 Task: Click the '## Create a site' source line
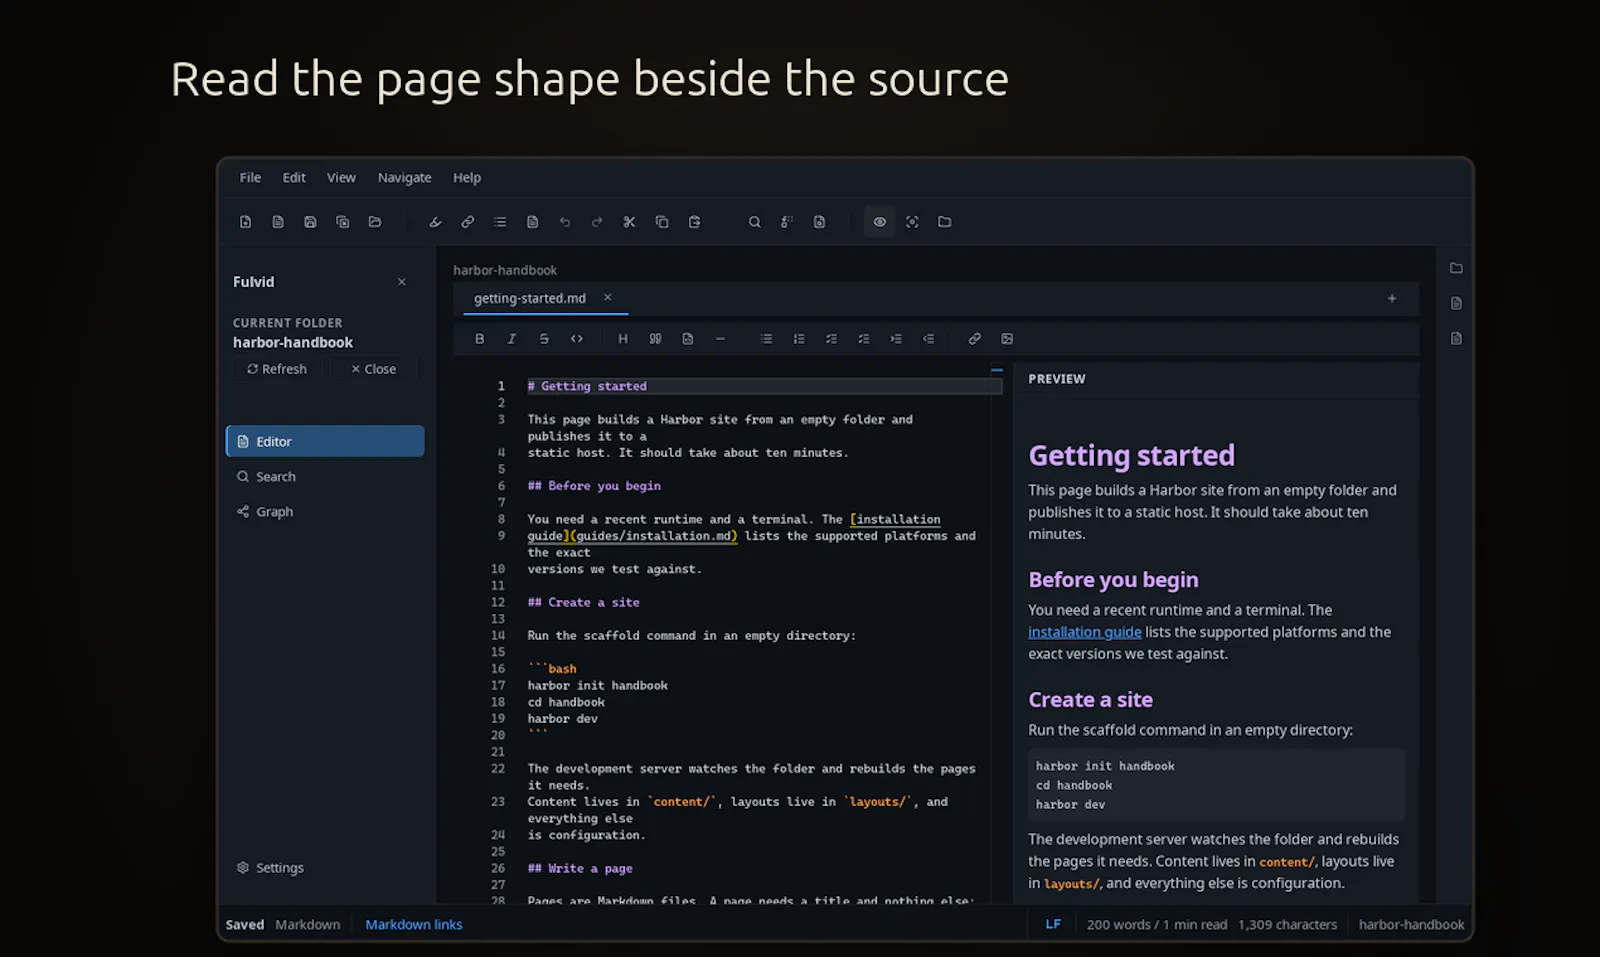[x=584, y=602]
